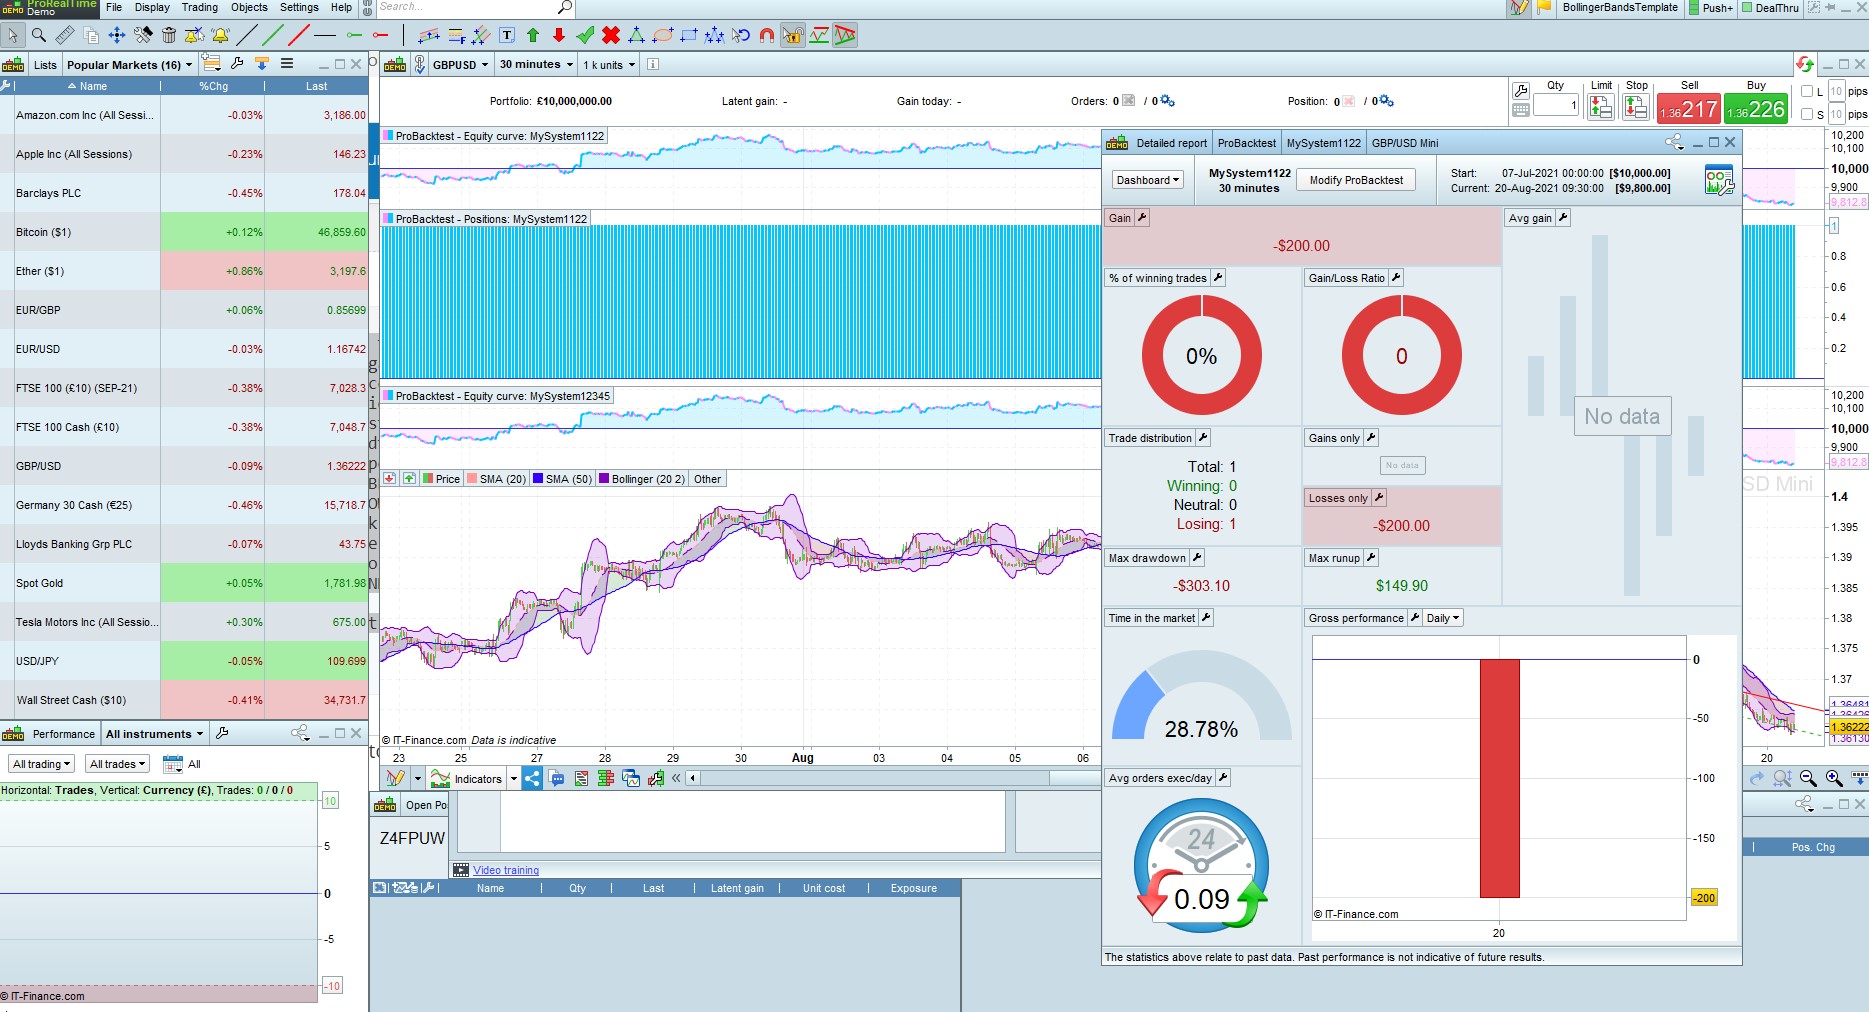The image size is (1869, 1012).
Task: Enable the L pips checkbox
Action: coord(1807,92)
